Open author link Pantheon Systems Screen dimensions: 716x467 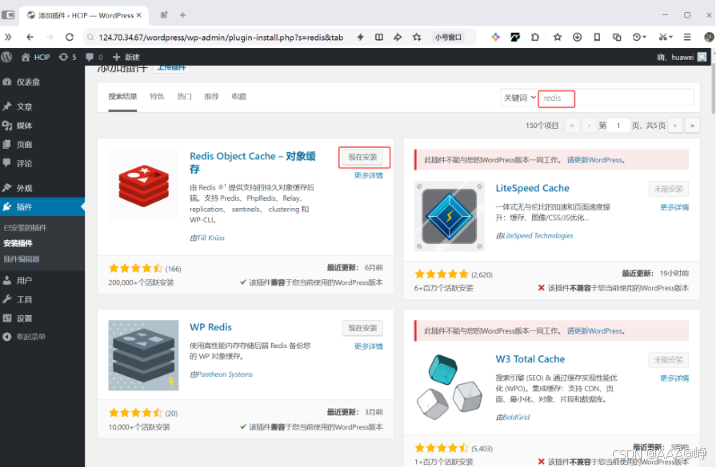pos(225,374)
